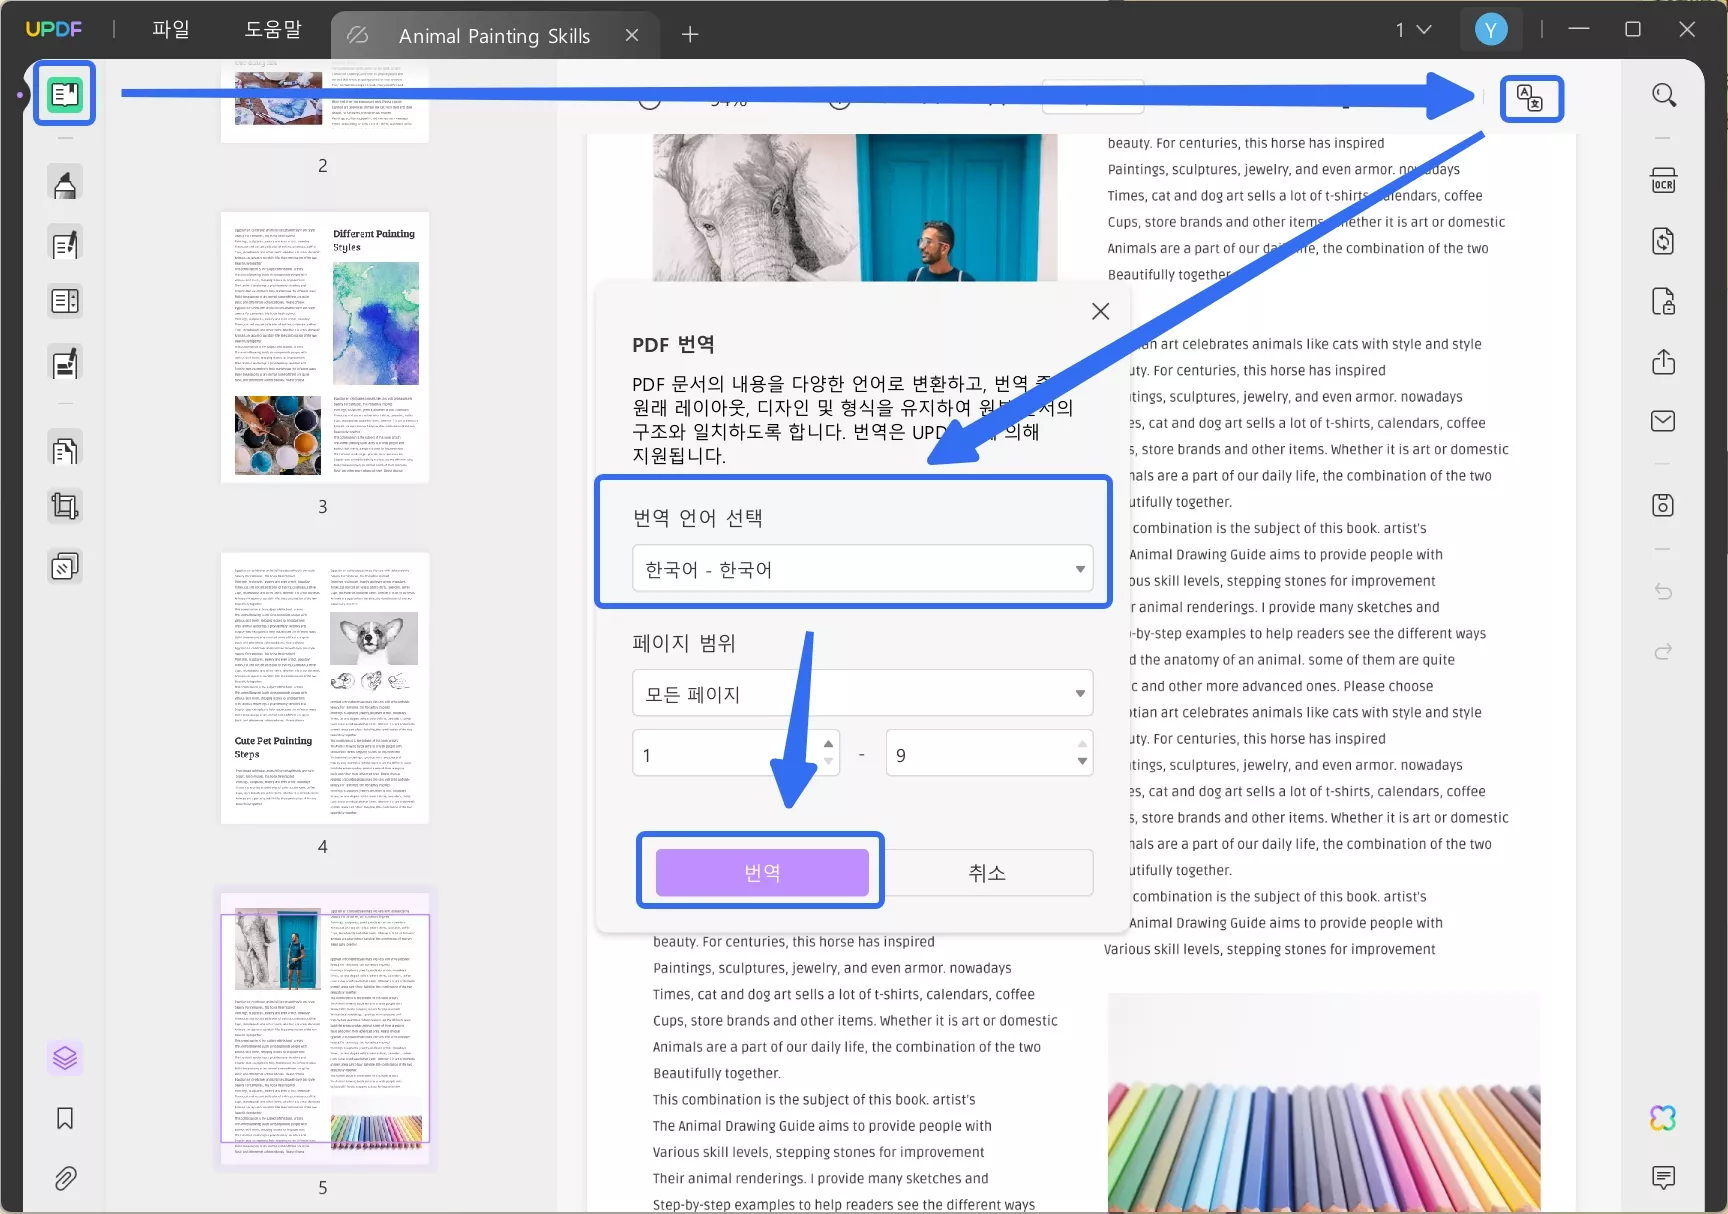Open the Reader mode icon in left sidebar
This screenshot has height=1214, width=1728.
[x=65, y=94]
